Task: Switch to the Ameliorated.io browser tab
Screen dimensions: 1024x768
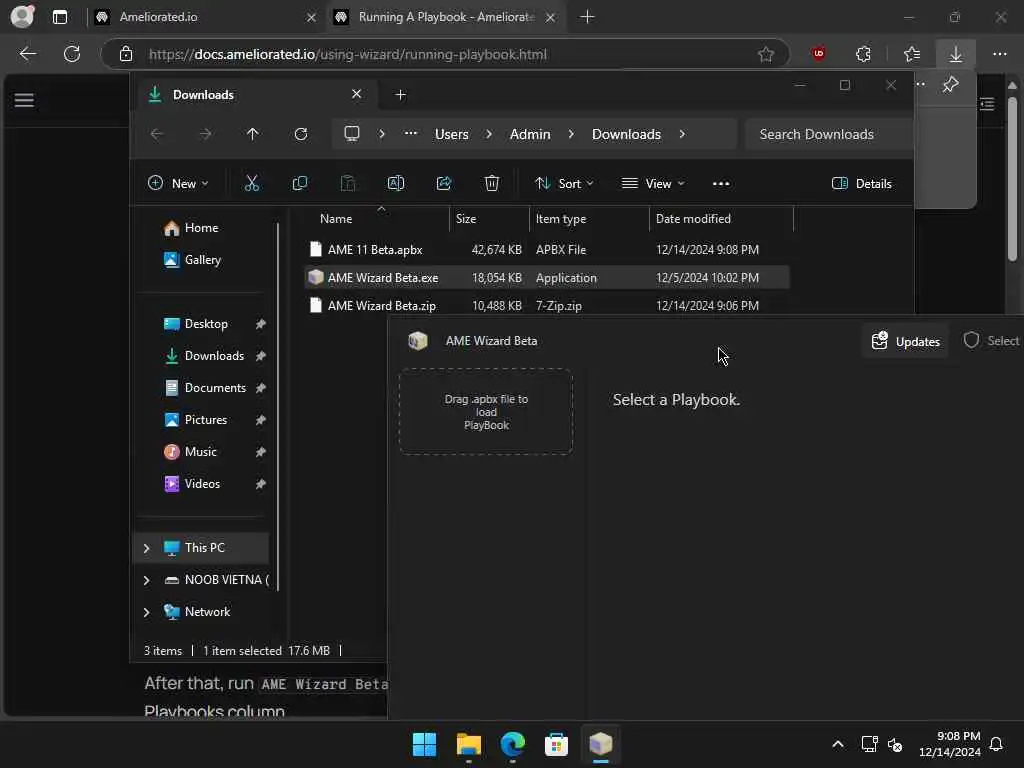Action: 206,17
